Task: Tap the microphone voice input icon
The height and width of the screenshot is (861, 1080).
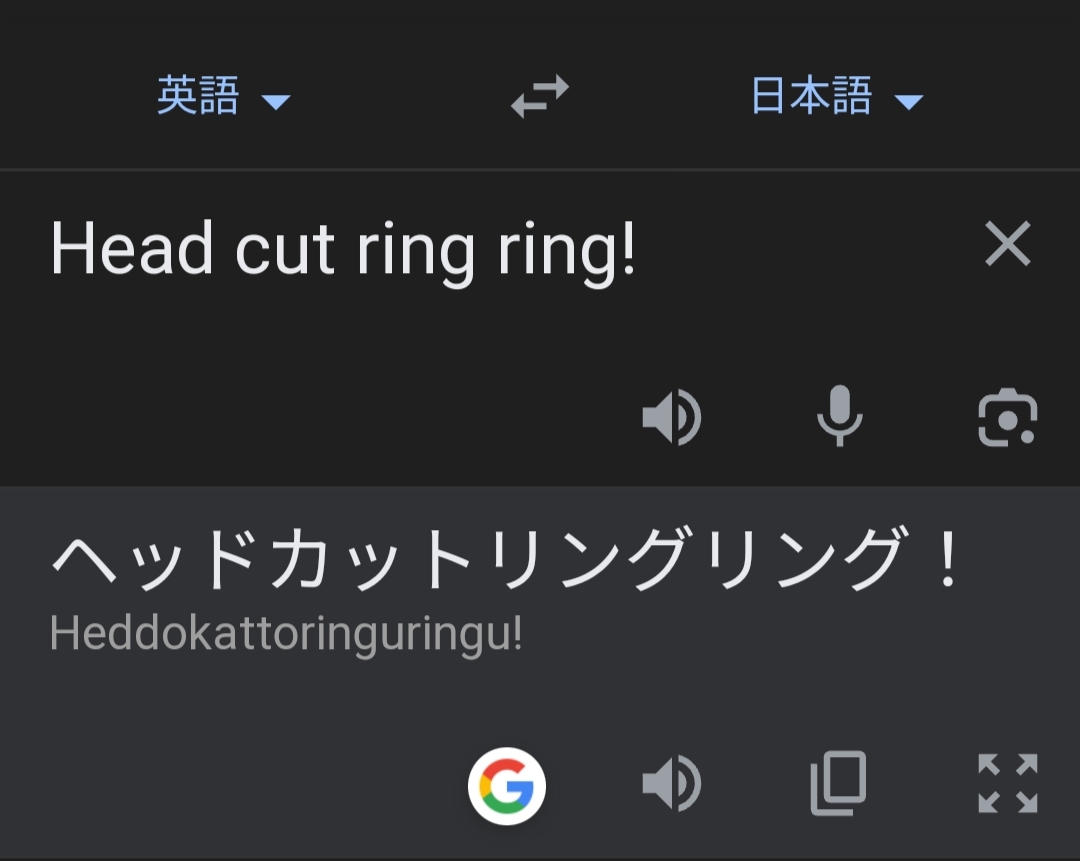Action: tap(840, 416)
